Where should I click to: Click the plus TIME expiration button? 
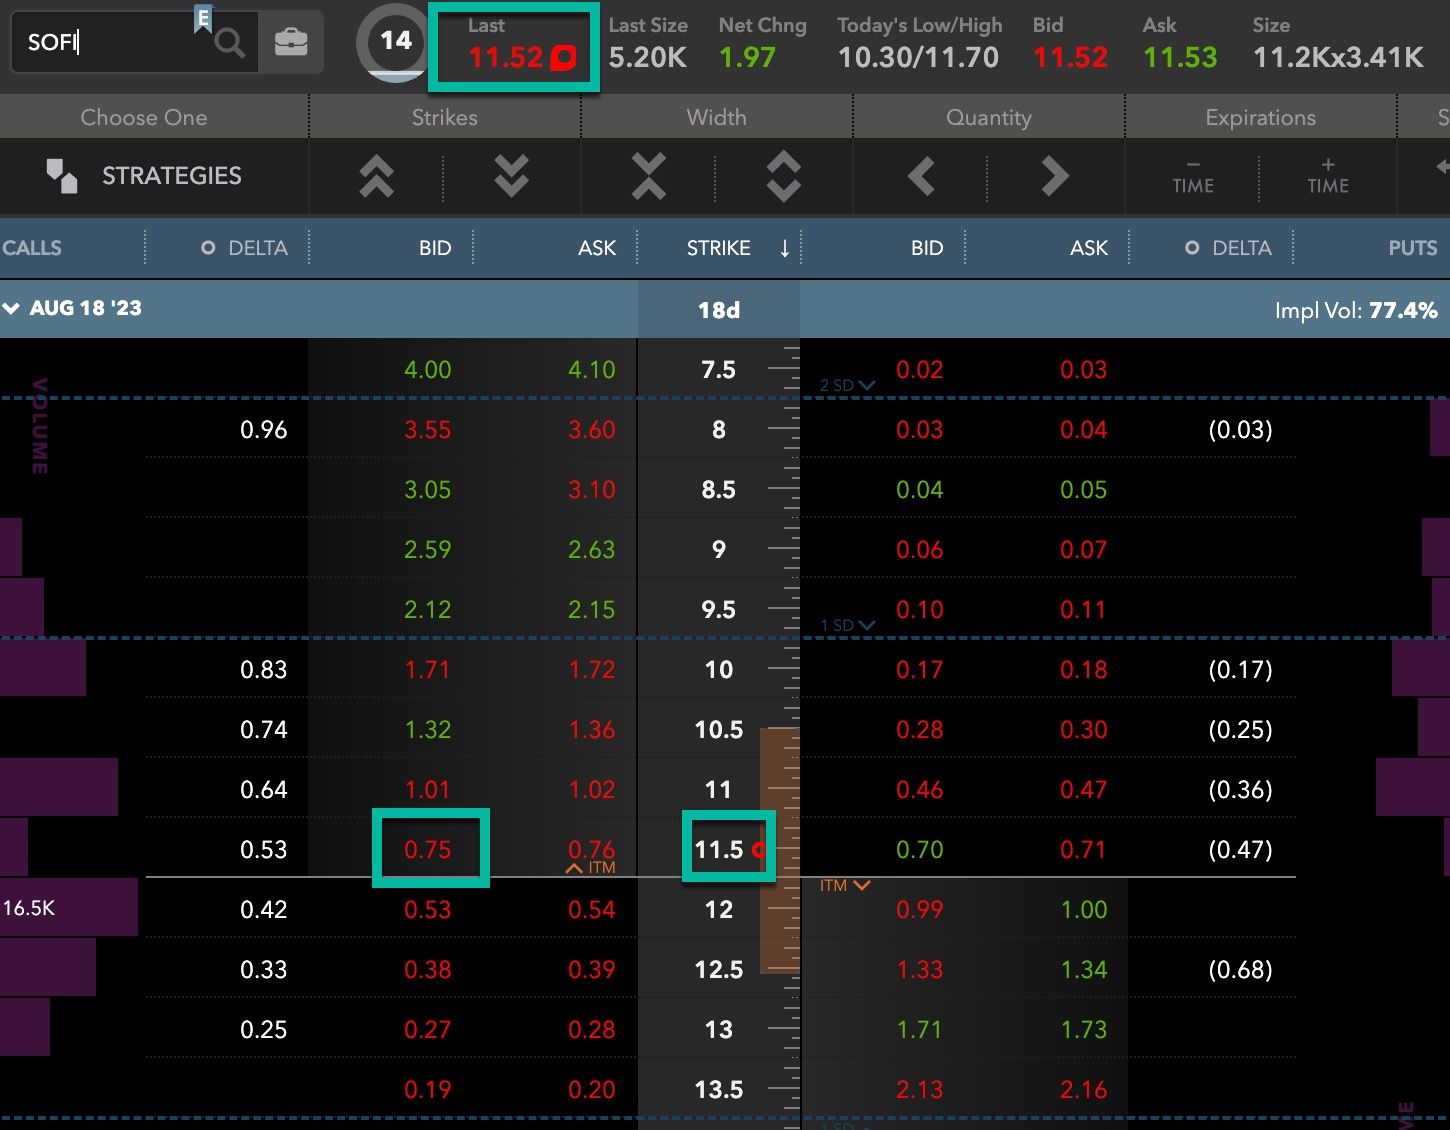(x=1328, y=176)
